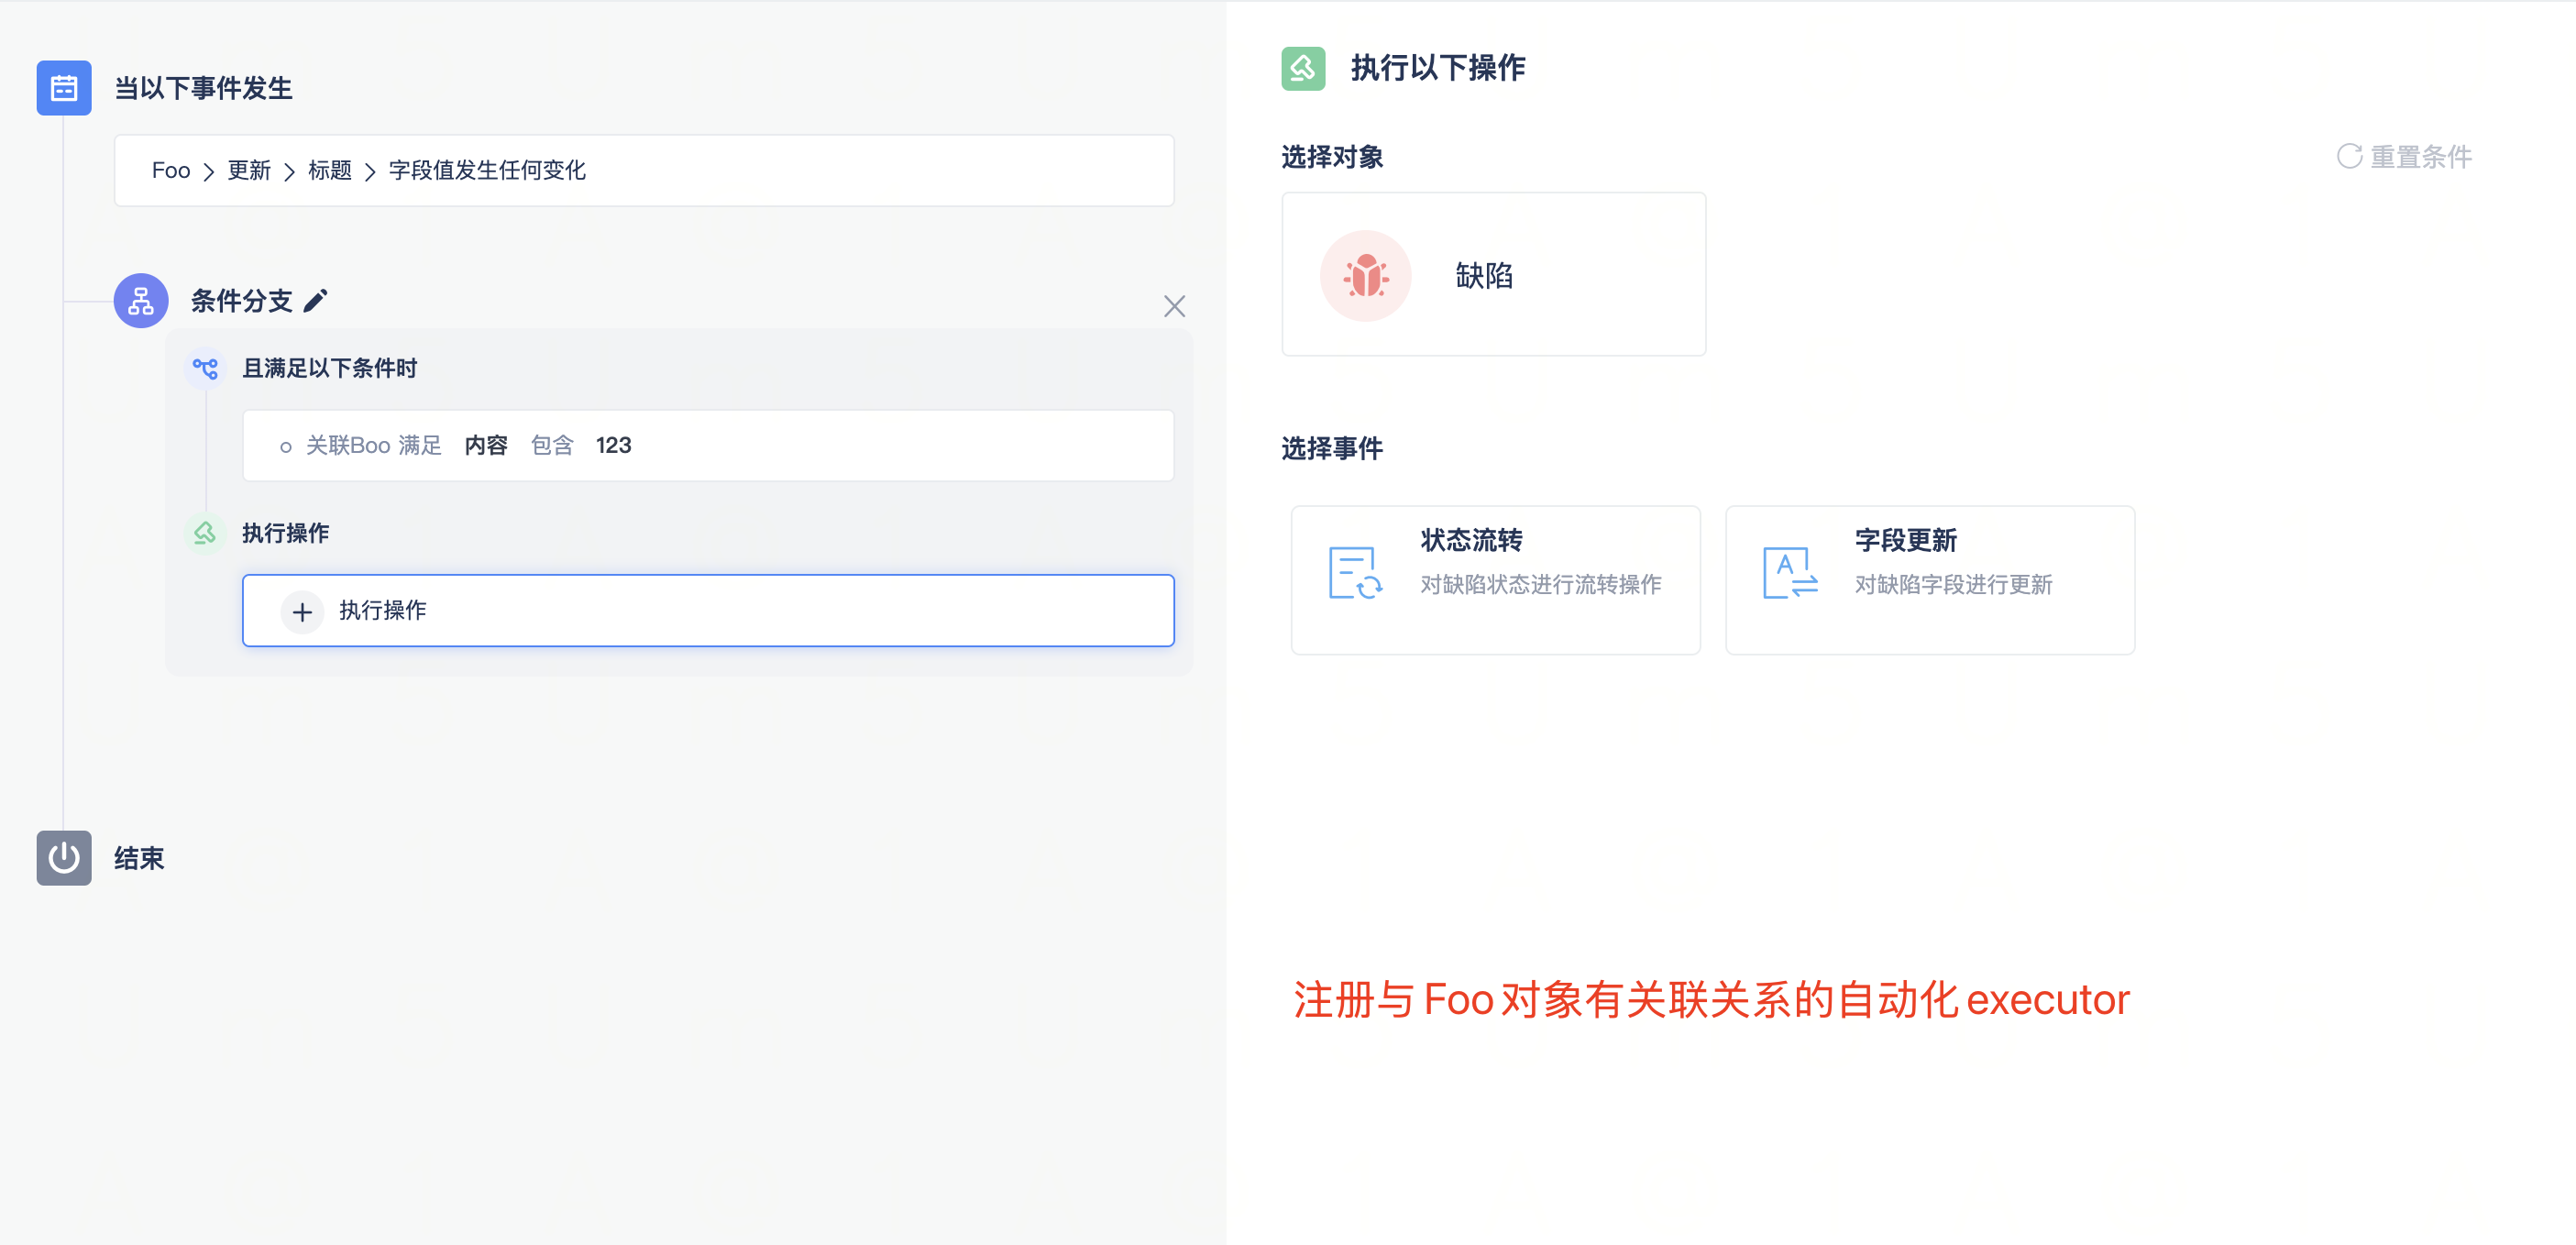Click the green 执行操作 section icon

click(205, 533)
